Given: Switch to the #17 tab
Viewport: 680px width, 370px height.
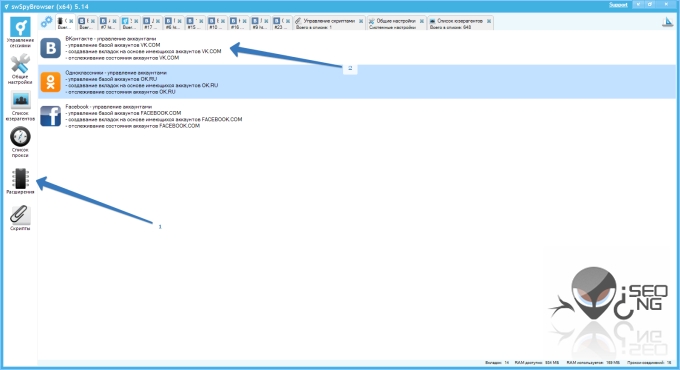Looking at the screenshot, I should click(x=152, y=23).
